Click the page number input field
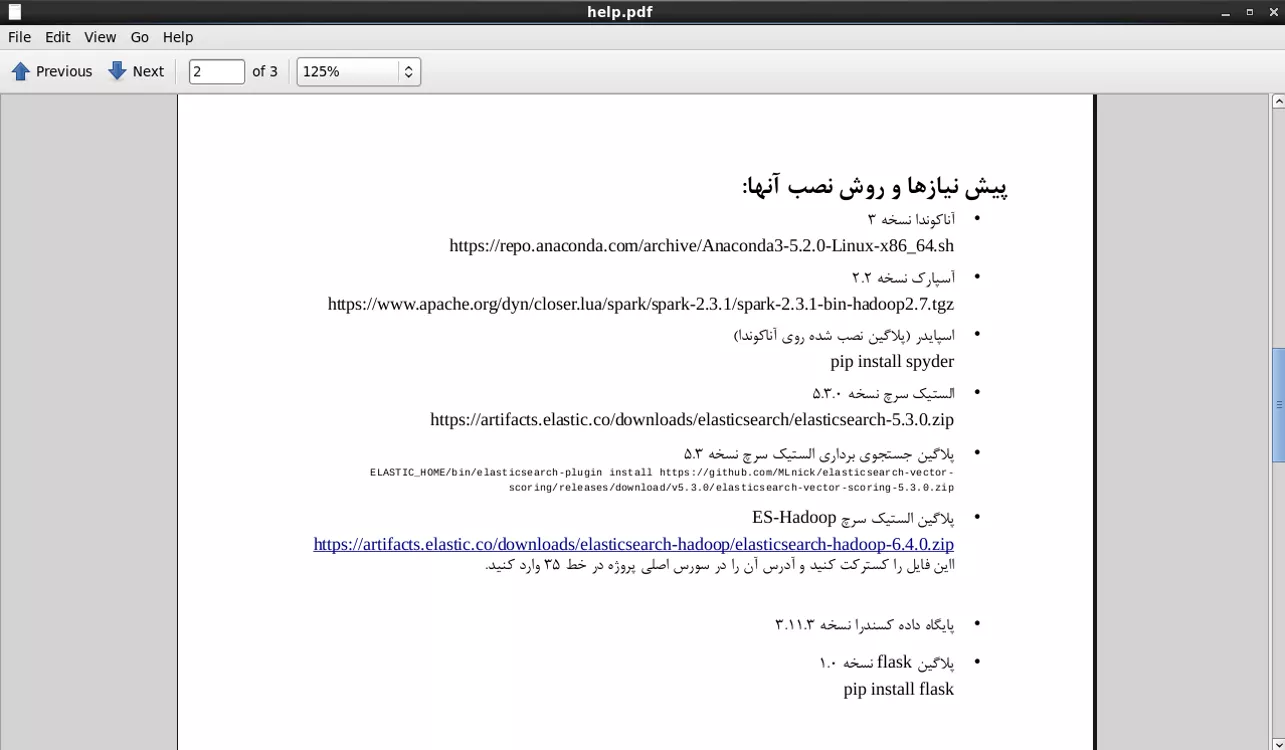1285x750 pixels. coord(217,71)
